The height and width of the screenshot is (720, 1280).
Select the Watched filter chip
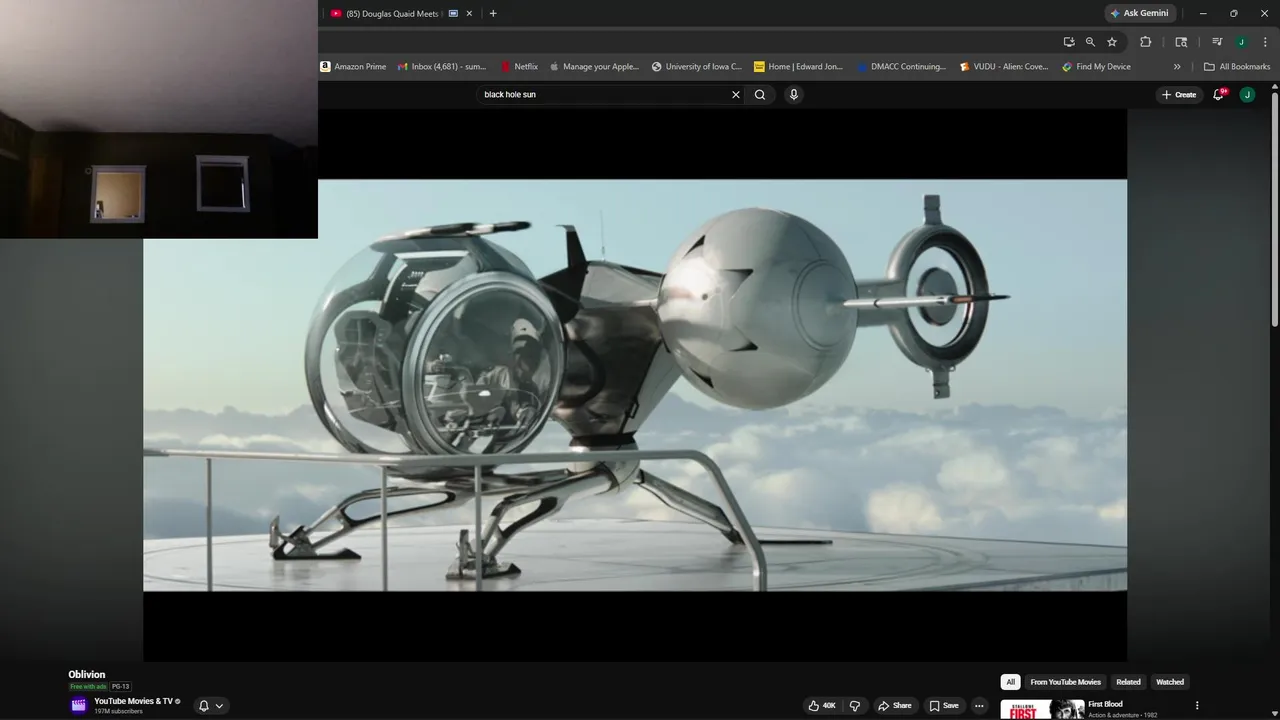coord(1170,682)
